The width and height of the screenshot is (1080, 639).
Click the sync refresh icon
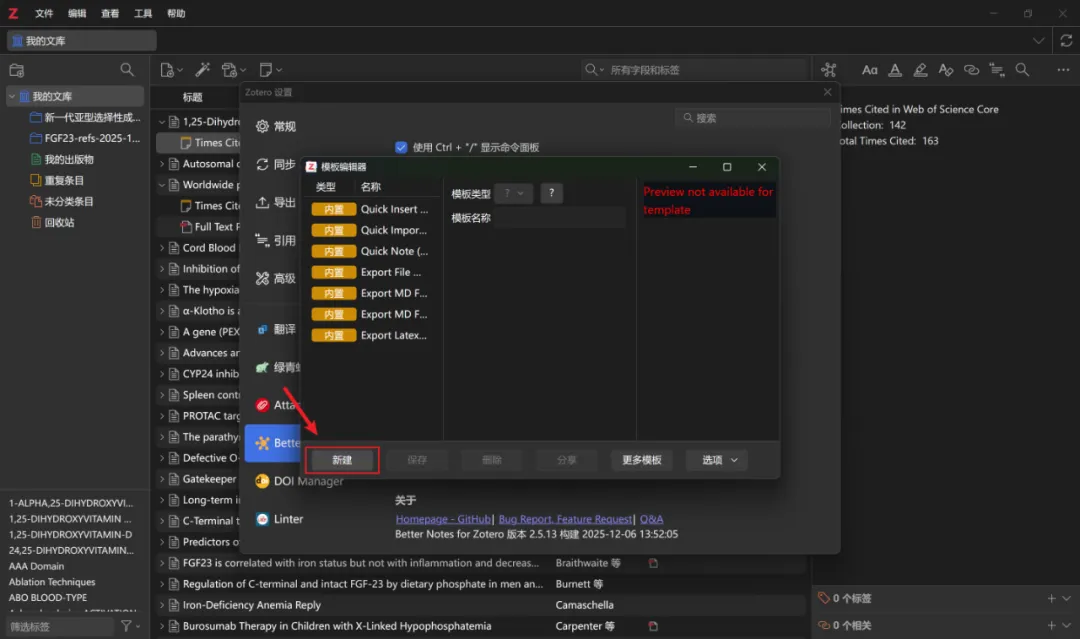click(x=1066, y=41)
